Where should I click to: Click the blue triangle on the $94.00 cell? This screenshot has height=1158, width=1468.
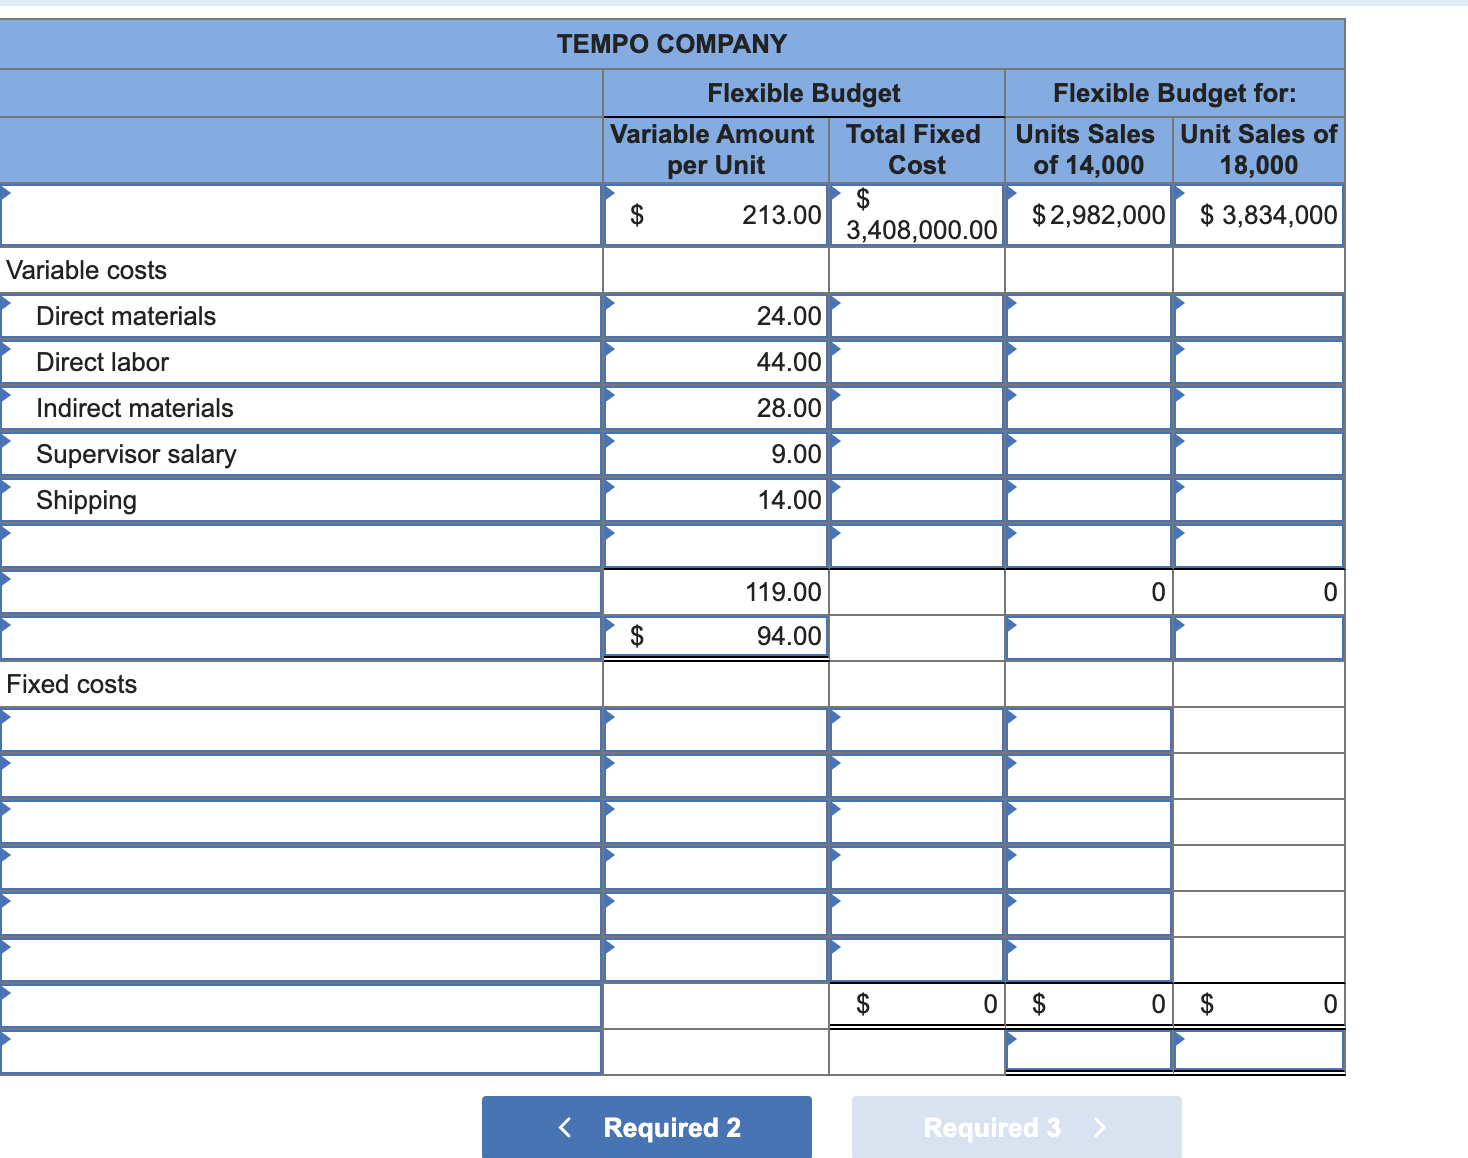(x=610, y=623)
